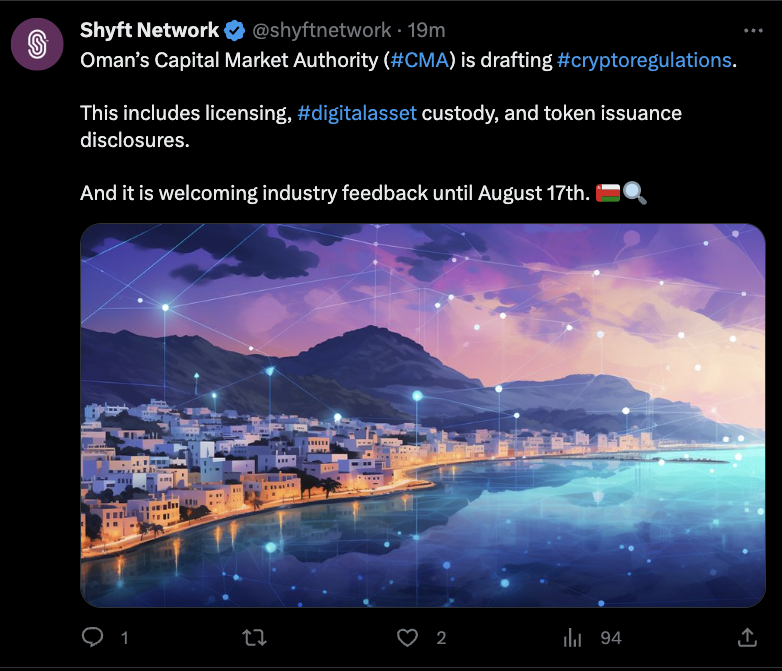Click the tweet's August 17th feedback sentence
Image resolution: width=782 pixels, height=671 pixels.
[x=335, y=192]
